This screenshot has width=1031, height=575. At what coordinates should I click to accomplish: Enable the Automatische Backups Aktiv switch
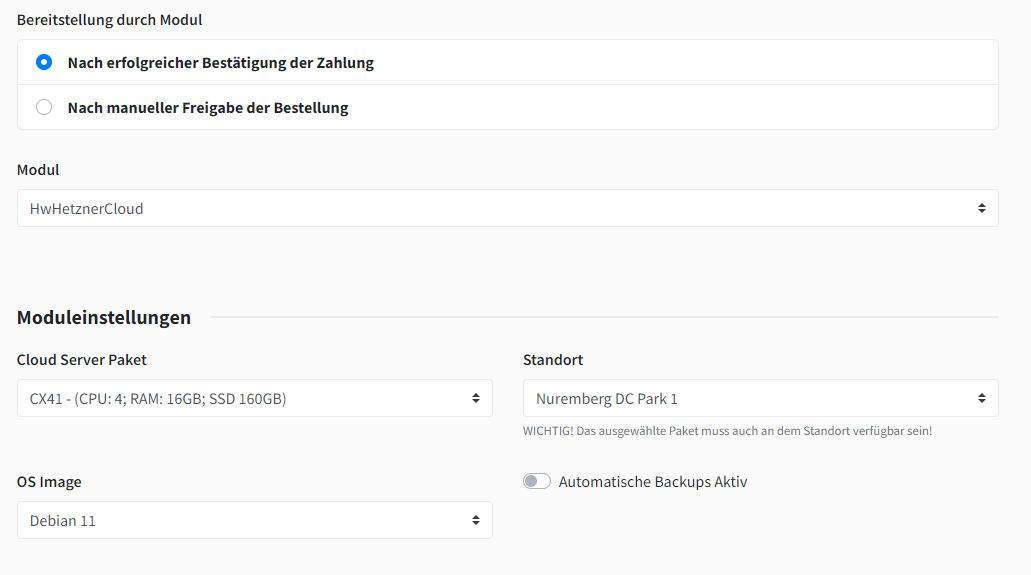coord(537,482)
